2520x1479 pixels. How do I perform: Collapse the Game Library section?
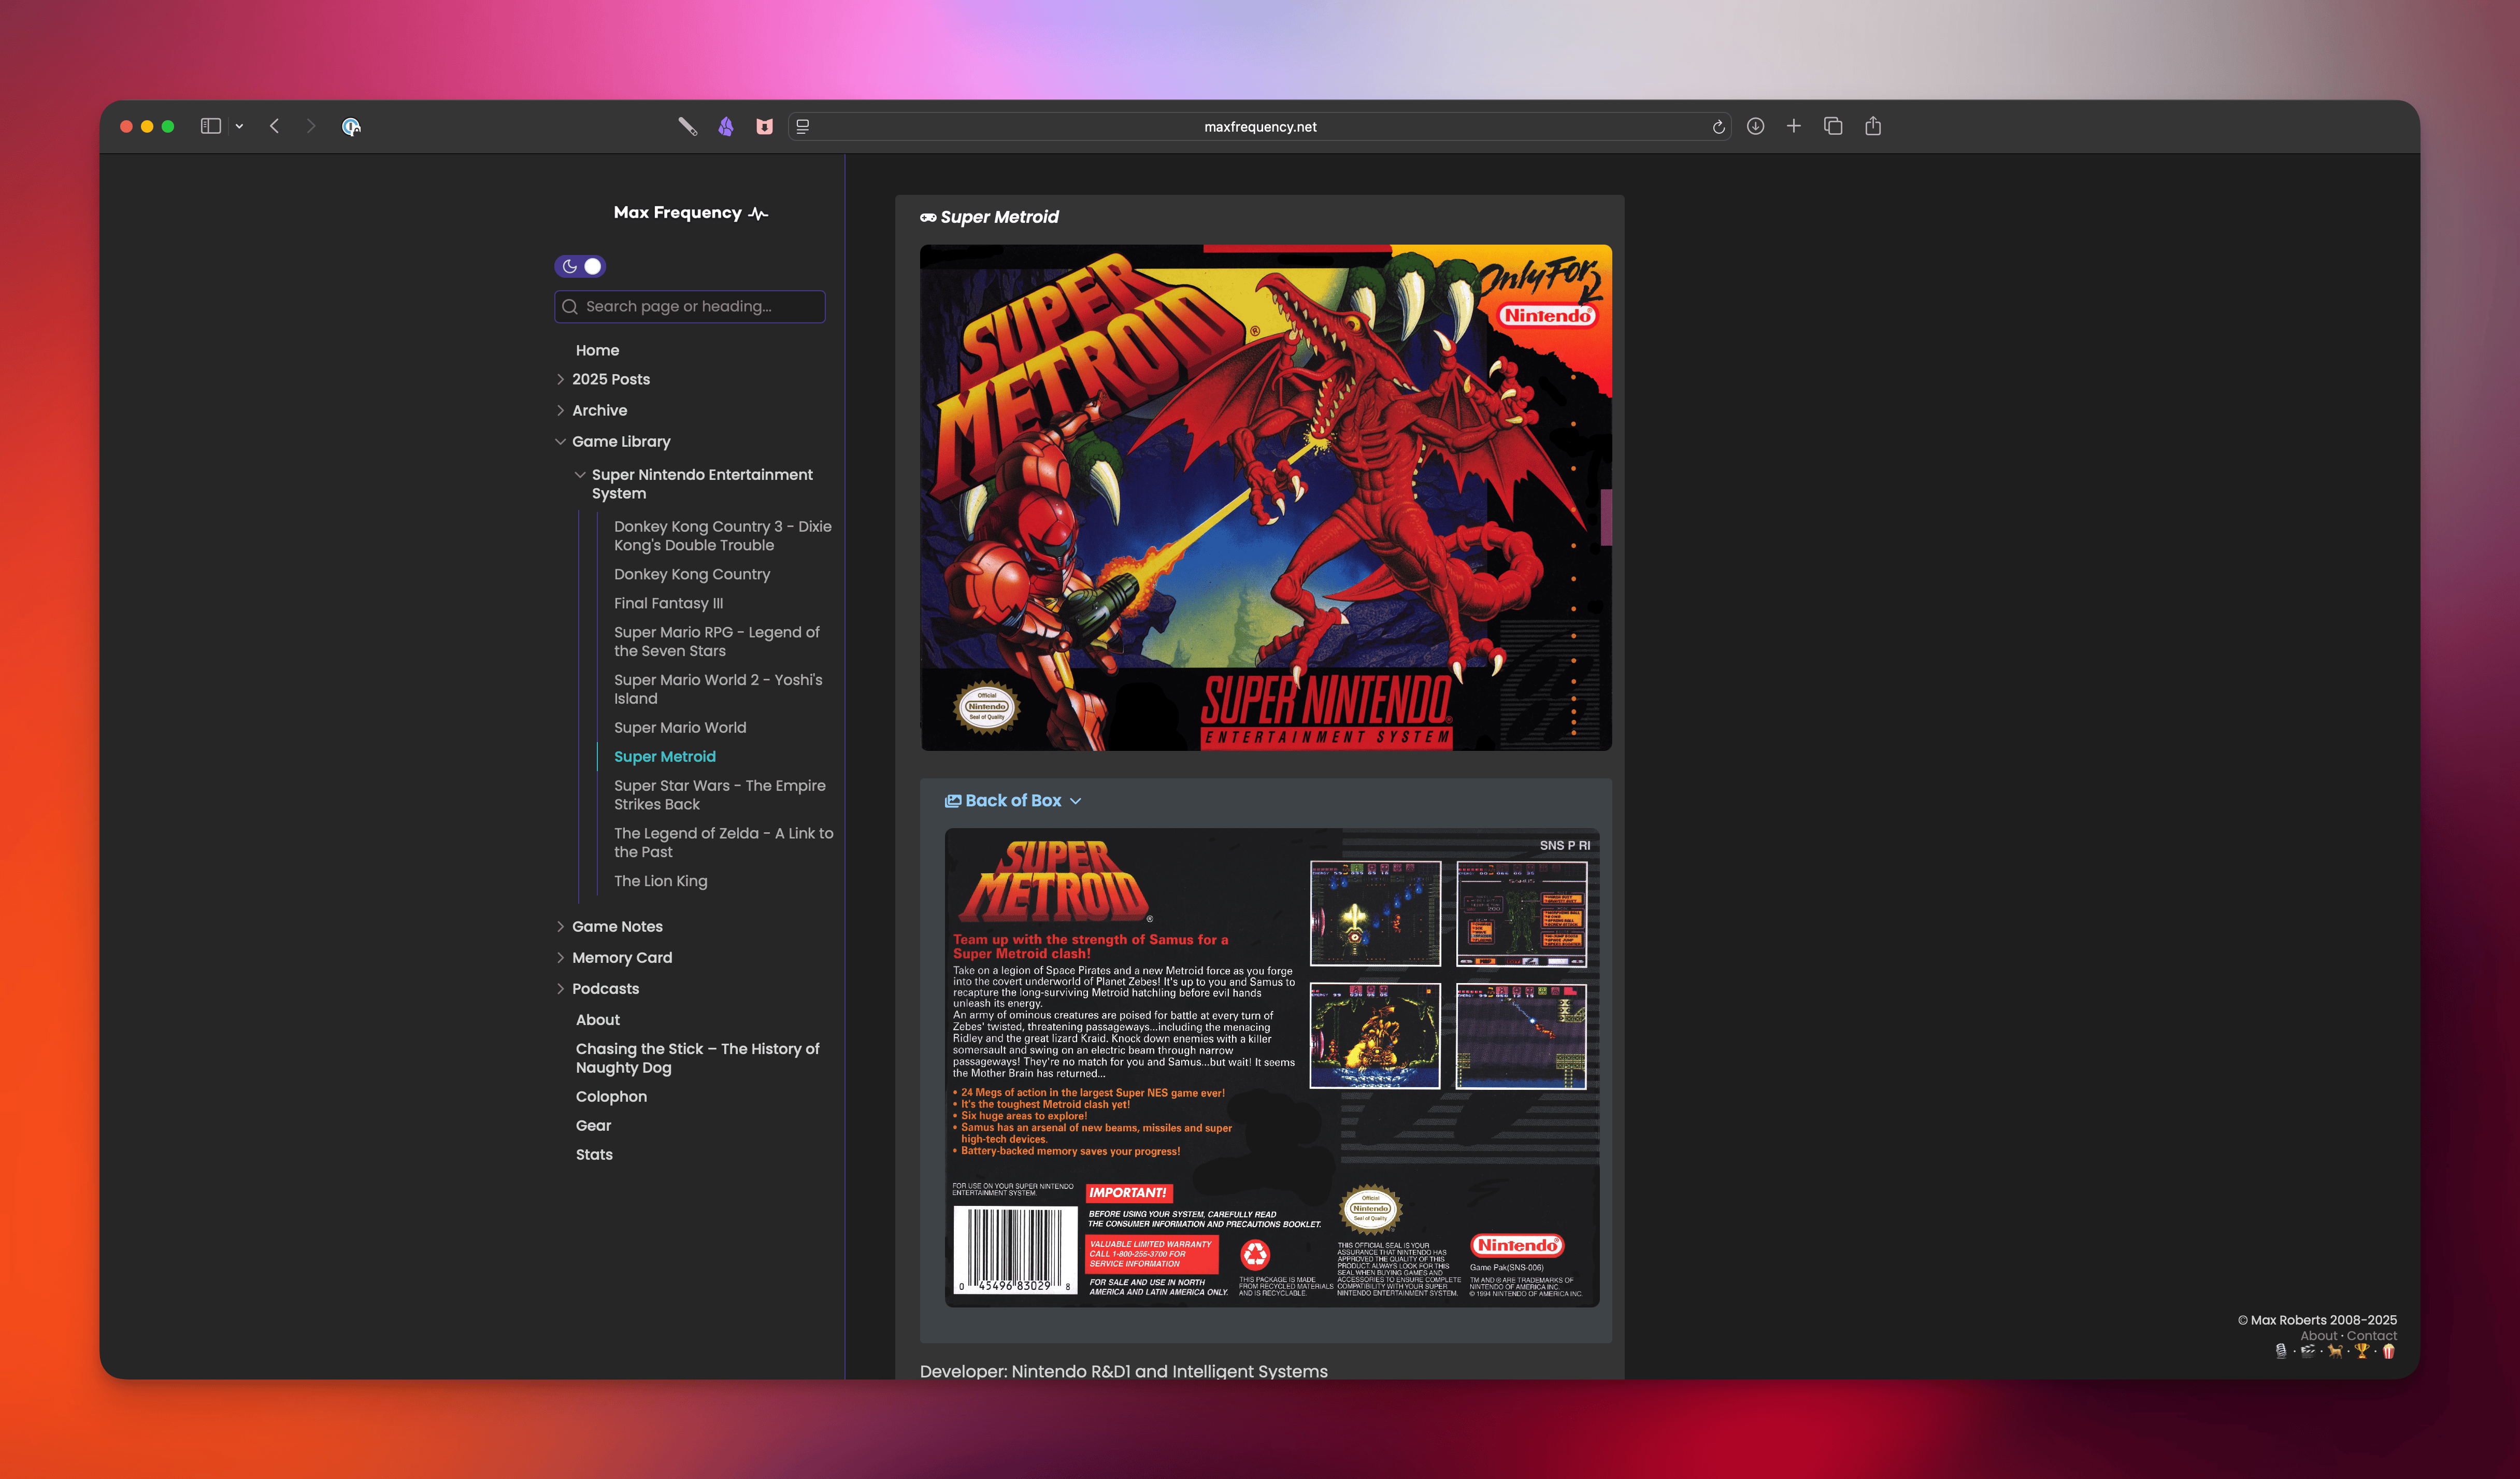tap(560, 442)
